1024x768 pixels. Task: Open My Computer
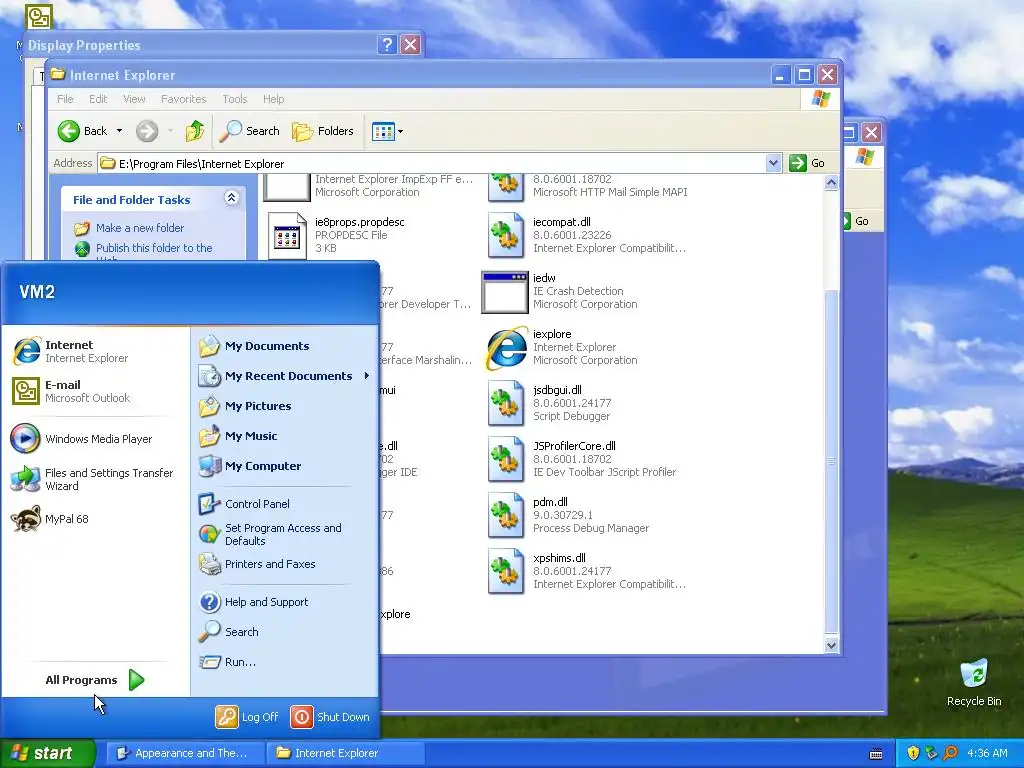pyautogui.click(x=250, y=466)
